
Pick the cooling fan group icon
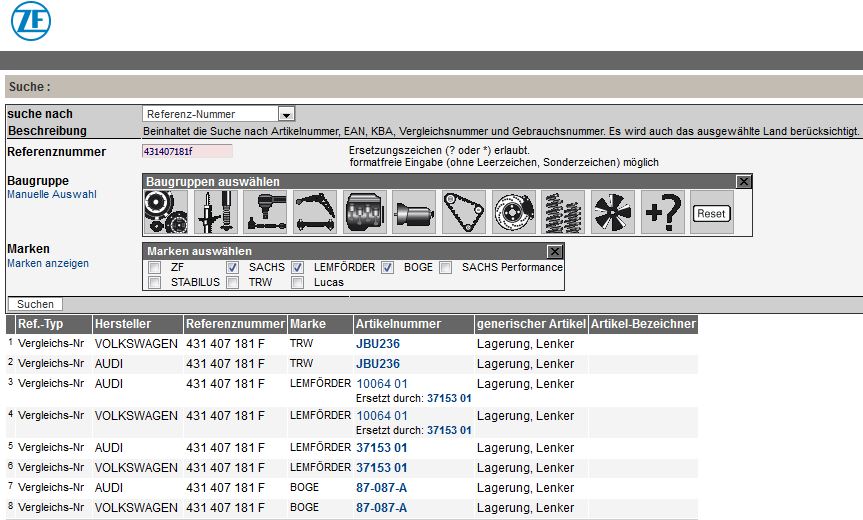[x=613, y=213]
